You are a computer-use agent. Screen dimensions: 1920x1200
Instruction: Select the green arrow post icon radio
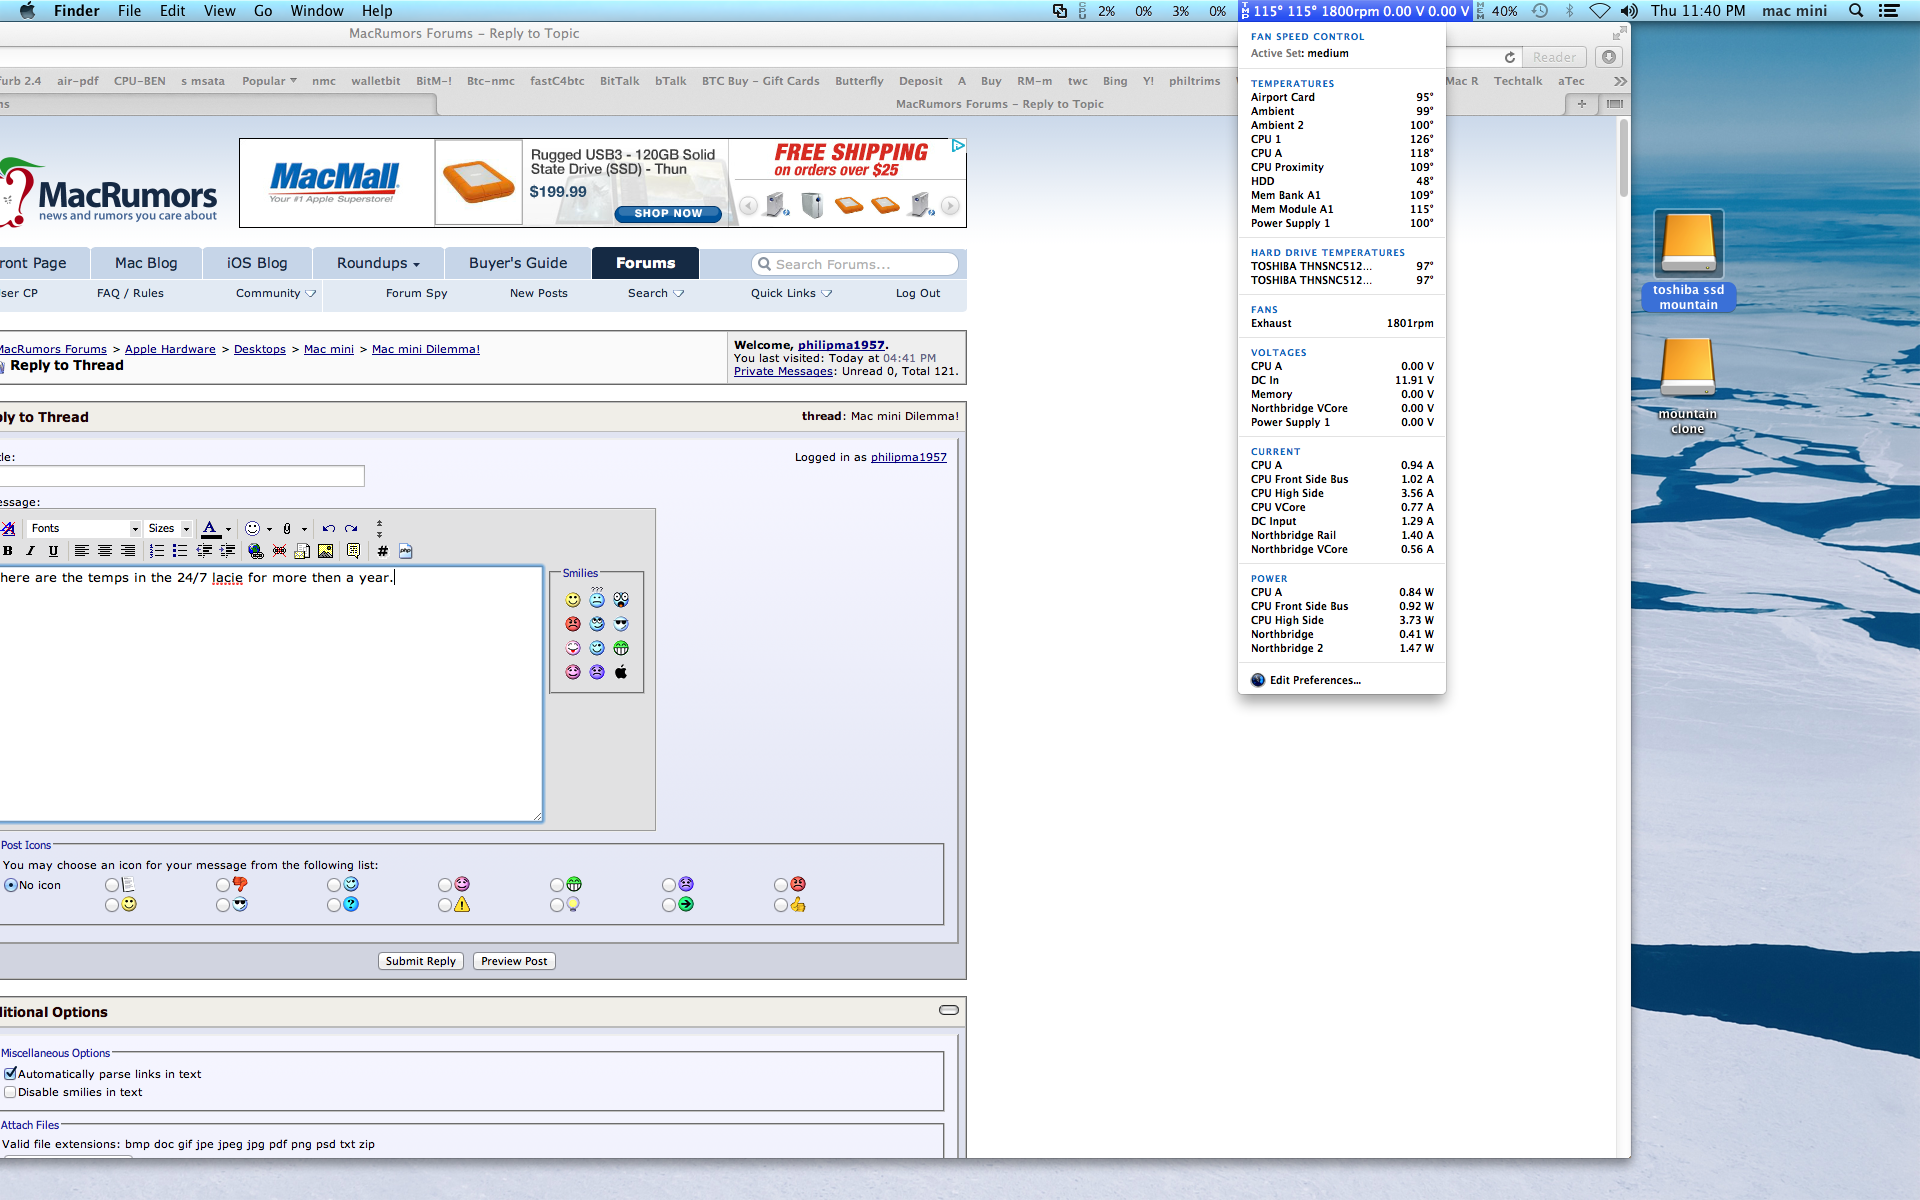point(669,905)
